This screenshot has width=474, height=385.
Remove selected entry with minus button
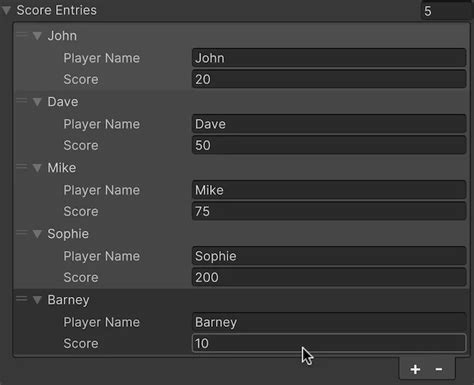click(x=439, y=369)
